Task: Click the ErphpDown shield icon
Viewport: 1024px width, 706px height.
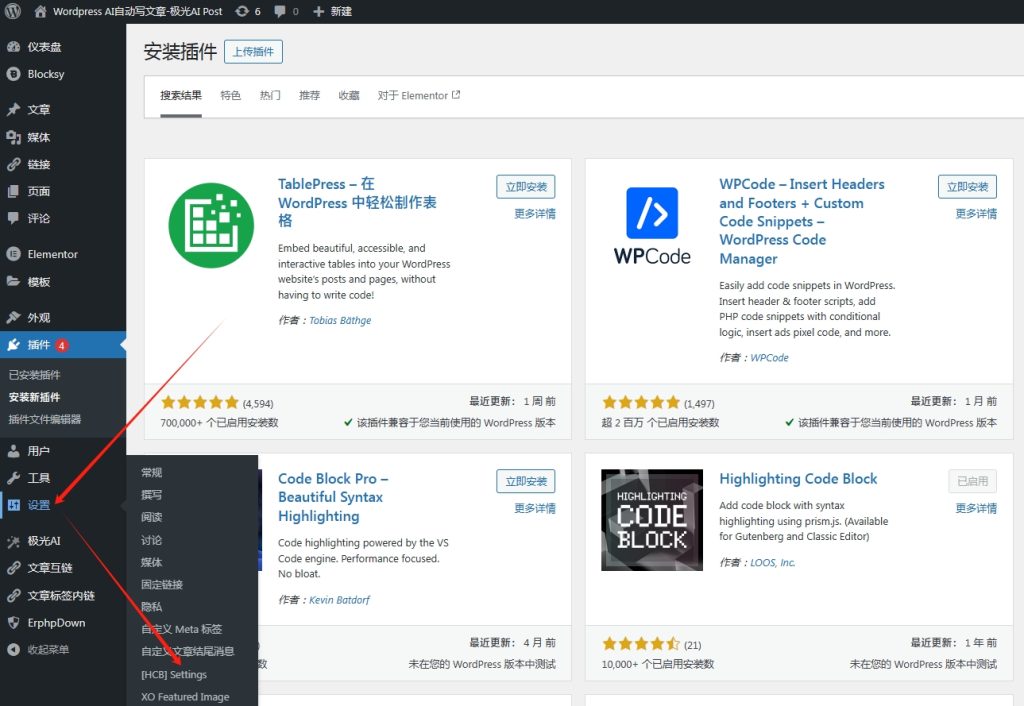Action: coord(13,622)
